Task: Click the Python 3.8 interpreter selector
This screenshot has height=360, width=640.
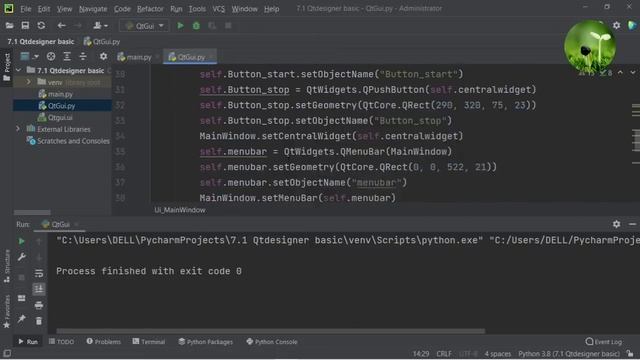Action: coord(569,354)
